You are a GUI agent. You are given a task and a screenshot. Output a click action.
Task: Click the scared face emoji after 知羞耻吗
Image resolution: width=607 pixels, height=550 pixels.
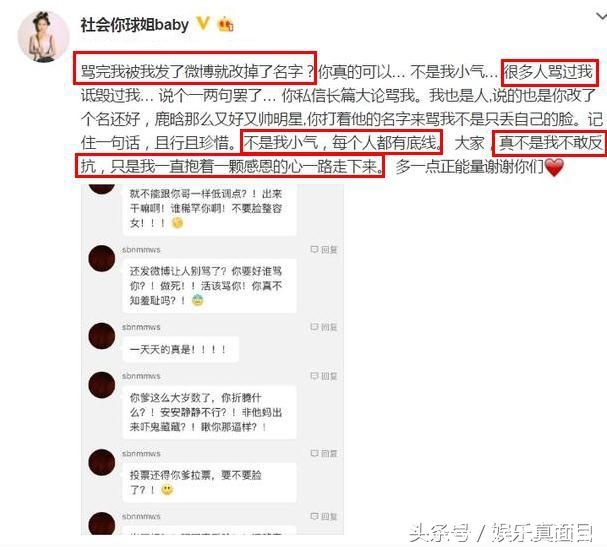click(198, 300)
